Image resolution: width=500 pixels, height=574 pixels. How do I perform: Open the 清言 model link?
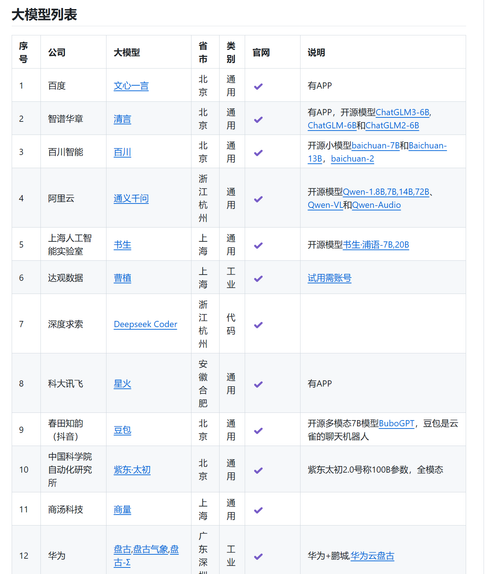point(122,119)
